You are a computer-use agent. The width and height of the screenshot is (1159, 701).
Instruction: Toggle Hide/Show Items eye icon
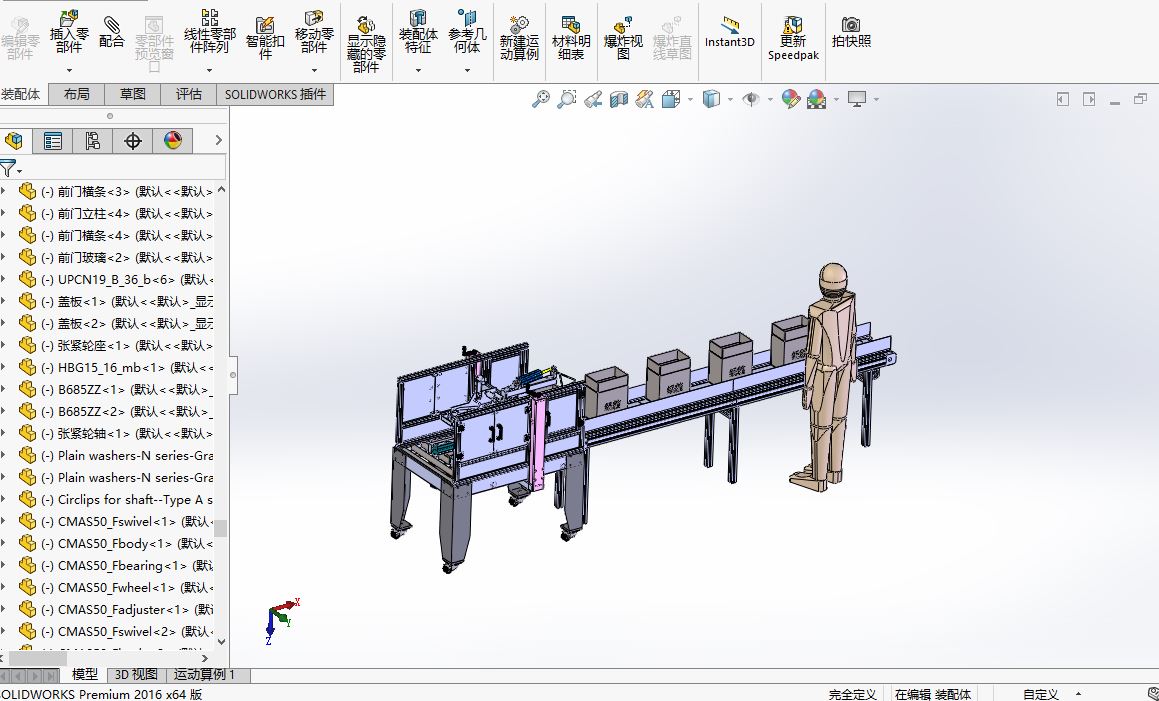click(751, 99)
